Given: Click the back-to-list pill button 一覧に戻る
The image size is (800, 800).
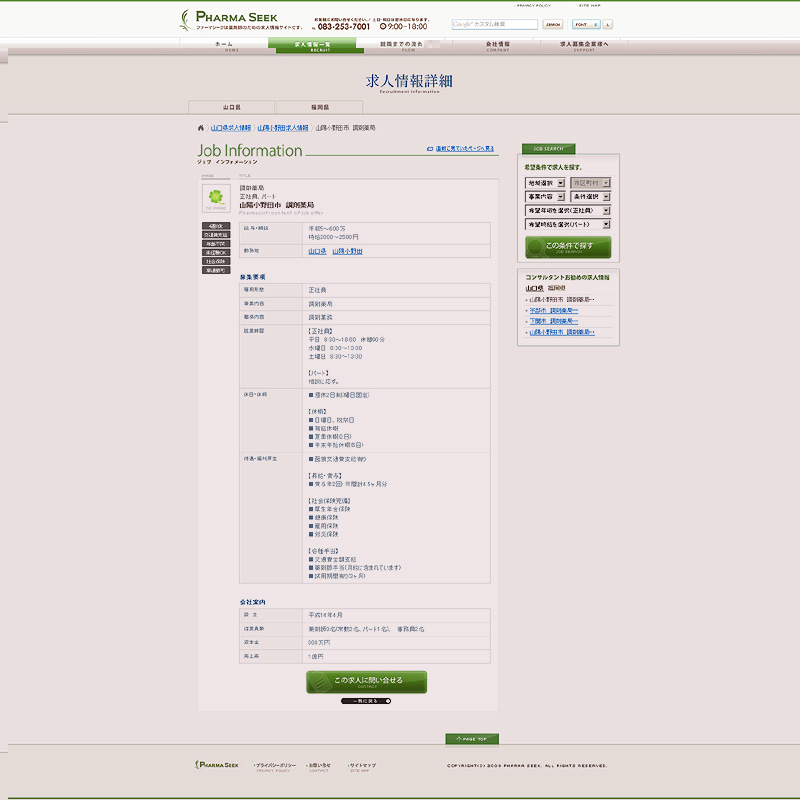Looking at the screenshot, I should (366, 701).
